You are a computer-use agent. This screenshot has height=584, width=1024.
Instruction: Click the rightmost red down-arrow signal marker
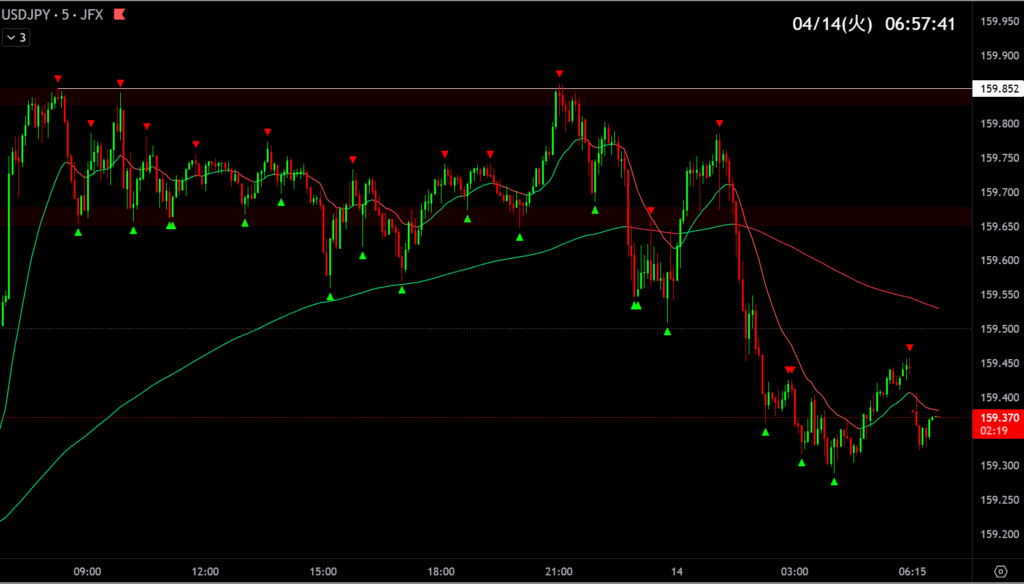point(909,347)
